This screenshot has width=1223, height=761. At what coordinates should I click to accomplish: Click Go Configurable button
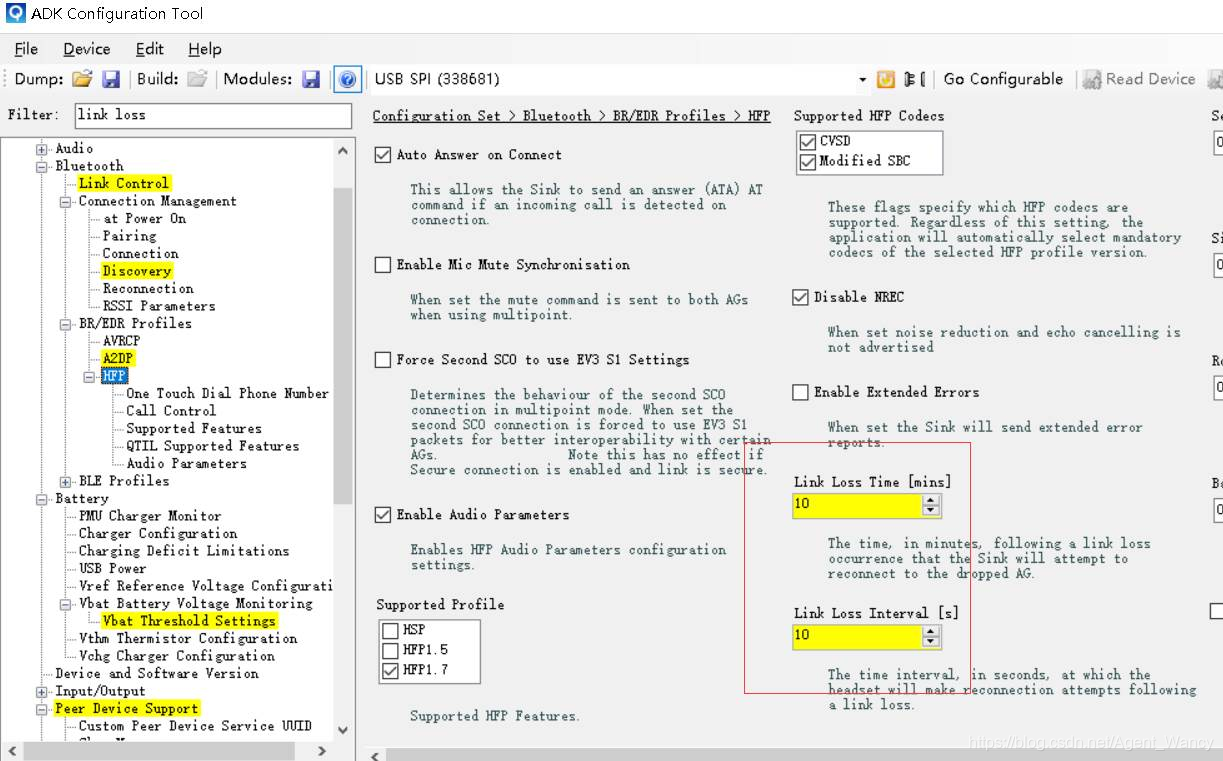click(x=1003, y=79)
